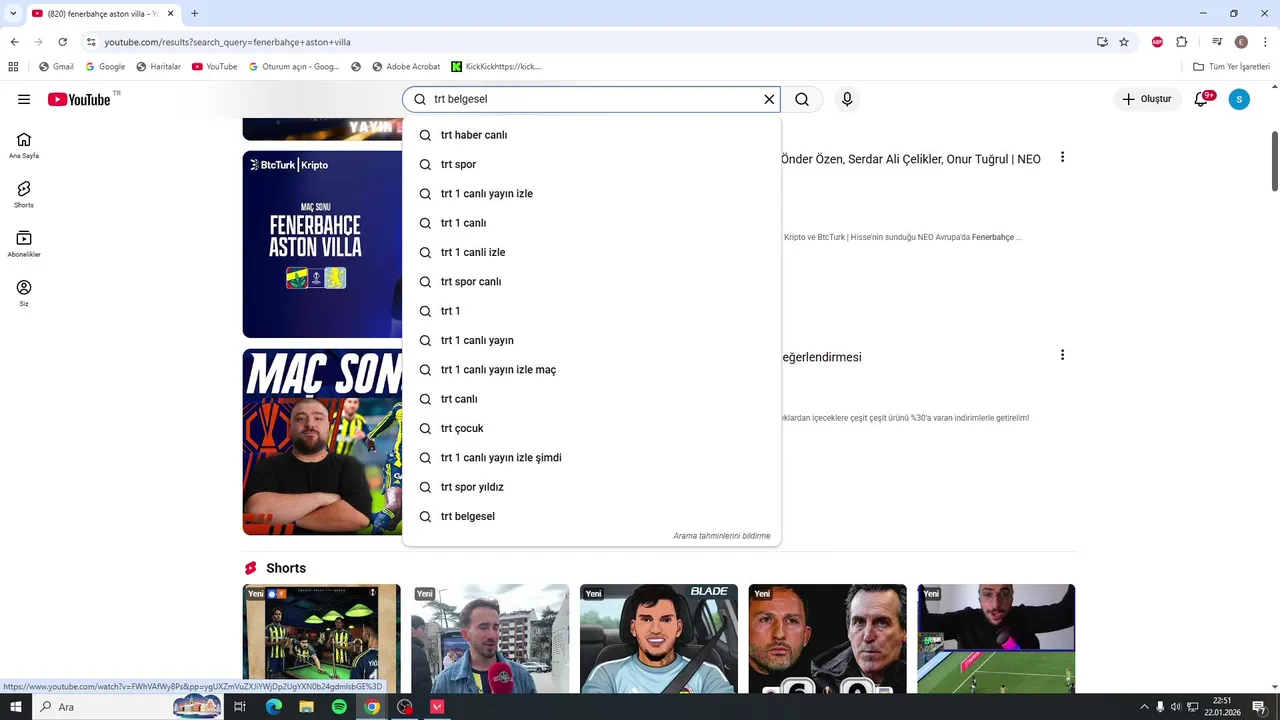Open the Fenerbahçe Aston Villa NEO thumbnail

click(x=322, y=244)
